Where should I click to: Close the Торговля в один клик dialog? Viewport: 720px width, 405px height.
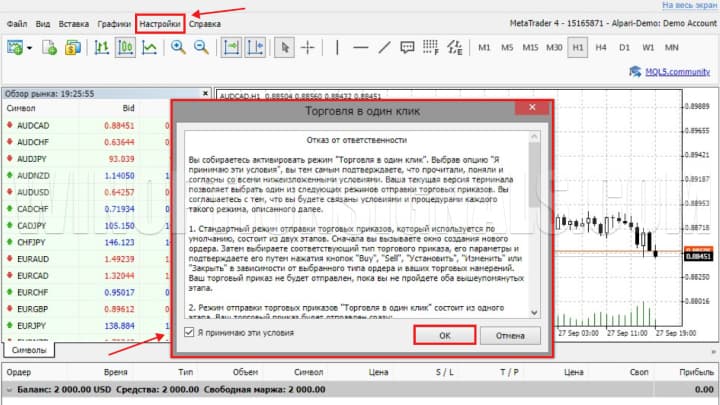coord(532,107)
